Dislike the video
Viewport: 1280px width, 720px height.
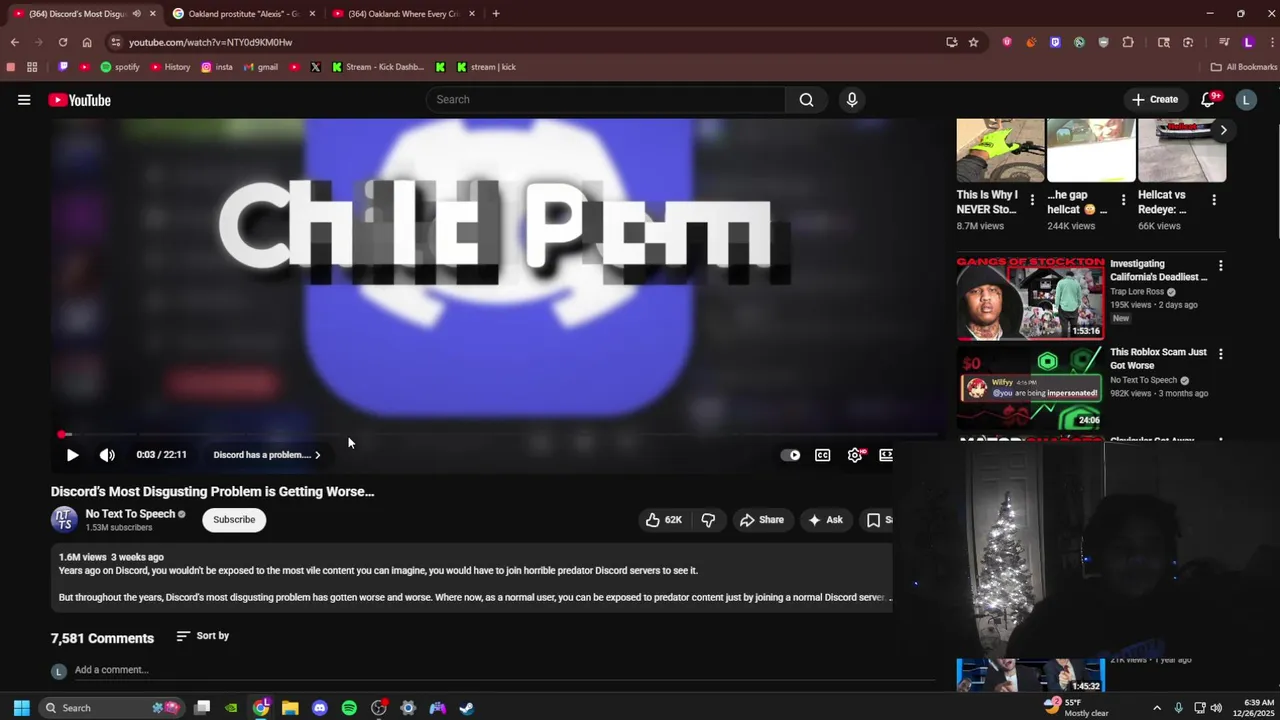pyautogui.click(x=708, y=520)
